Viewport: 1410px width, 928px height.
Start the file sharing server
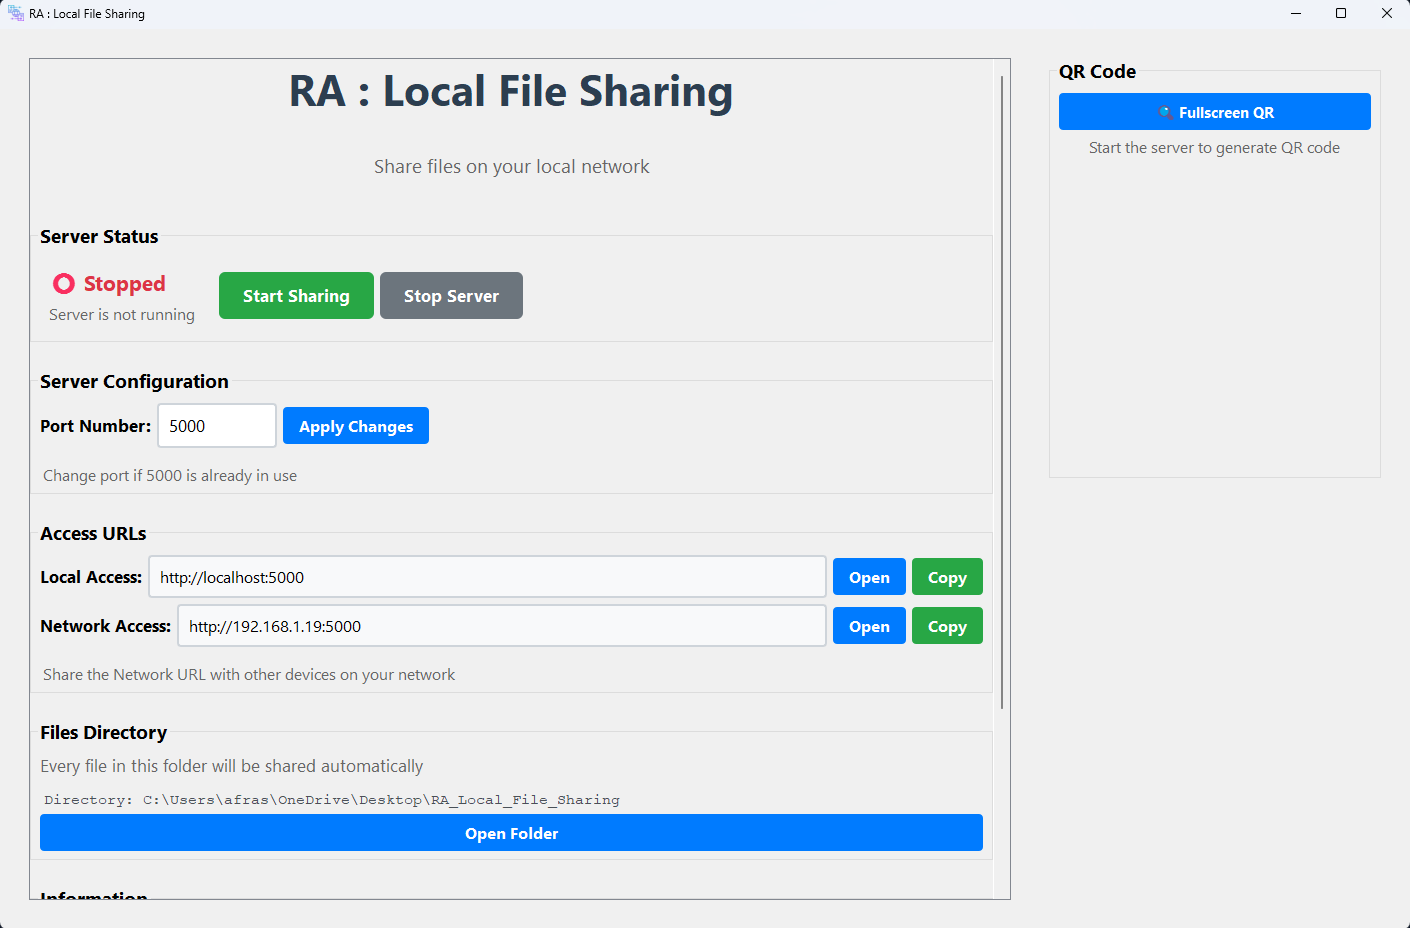click(296, 295)
